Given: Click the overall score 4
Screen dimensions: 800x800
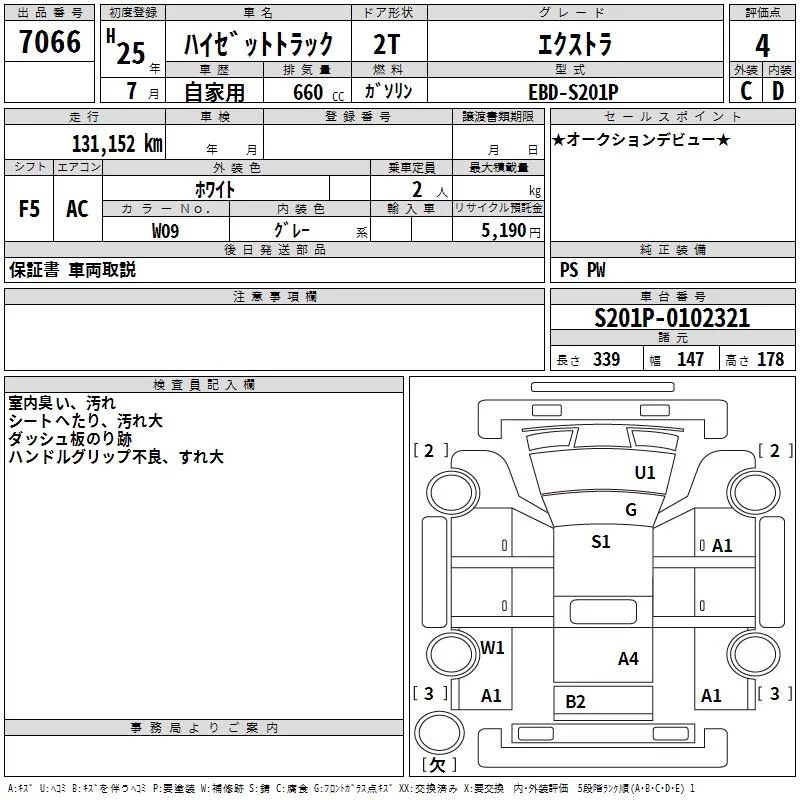Looking at the screenshot, I should (x=762, y=45).
